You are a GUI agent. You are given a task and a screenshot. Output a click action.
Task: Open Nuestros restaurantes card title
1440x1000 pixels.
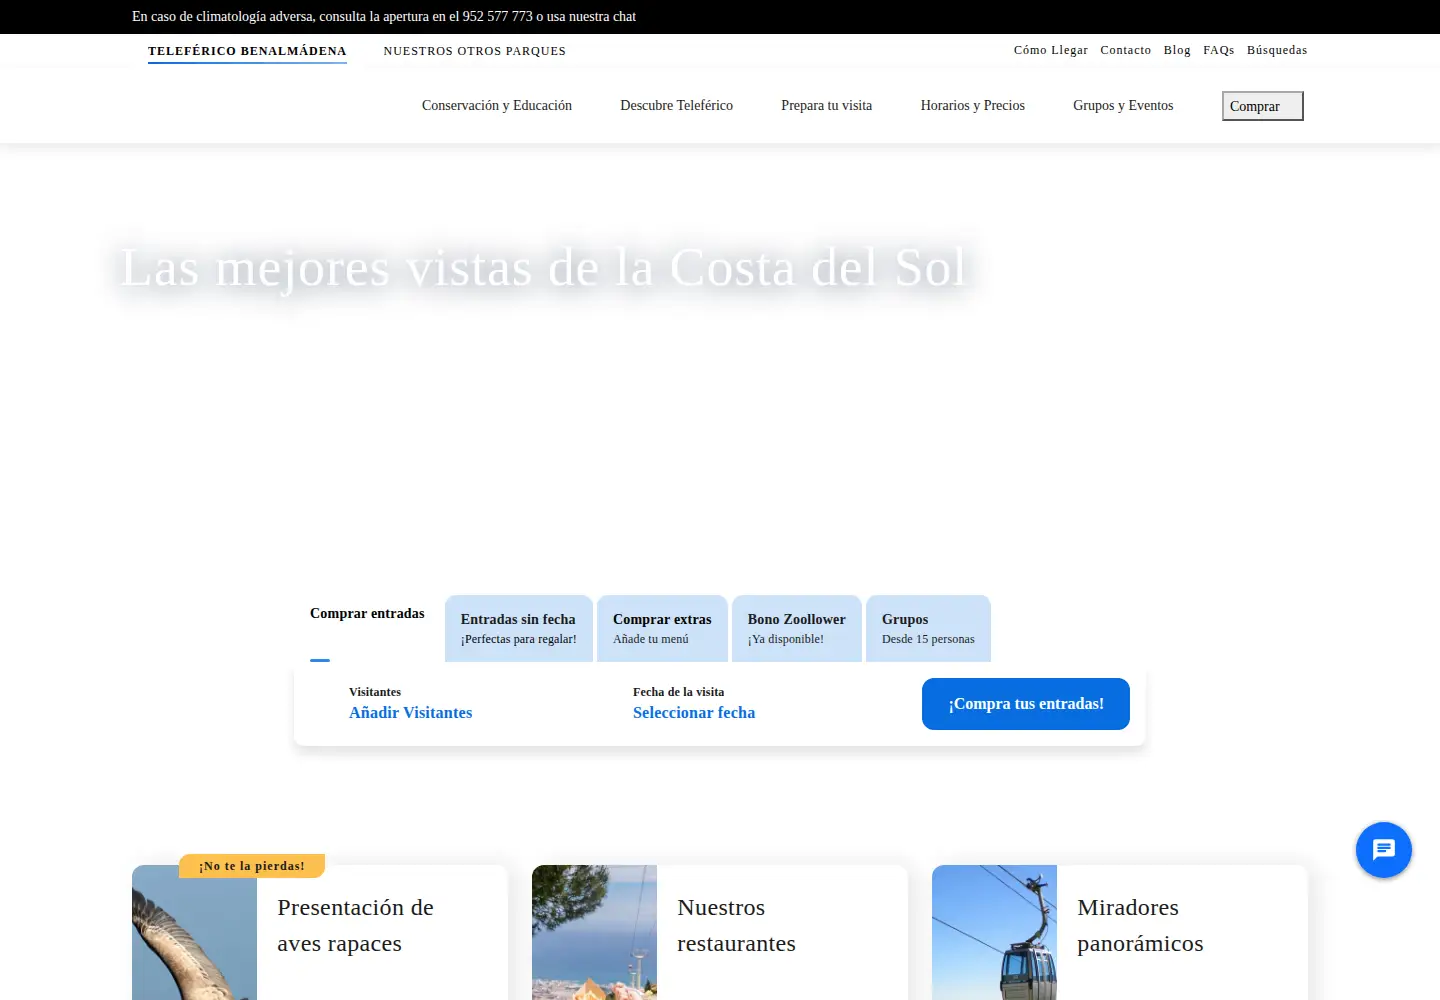737,925
